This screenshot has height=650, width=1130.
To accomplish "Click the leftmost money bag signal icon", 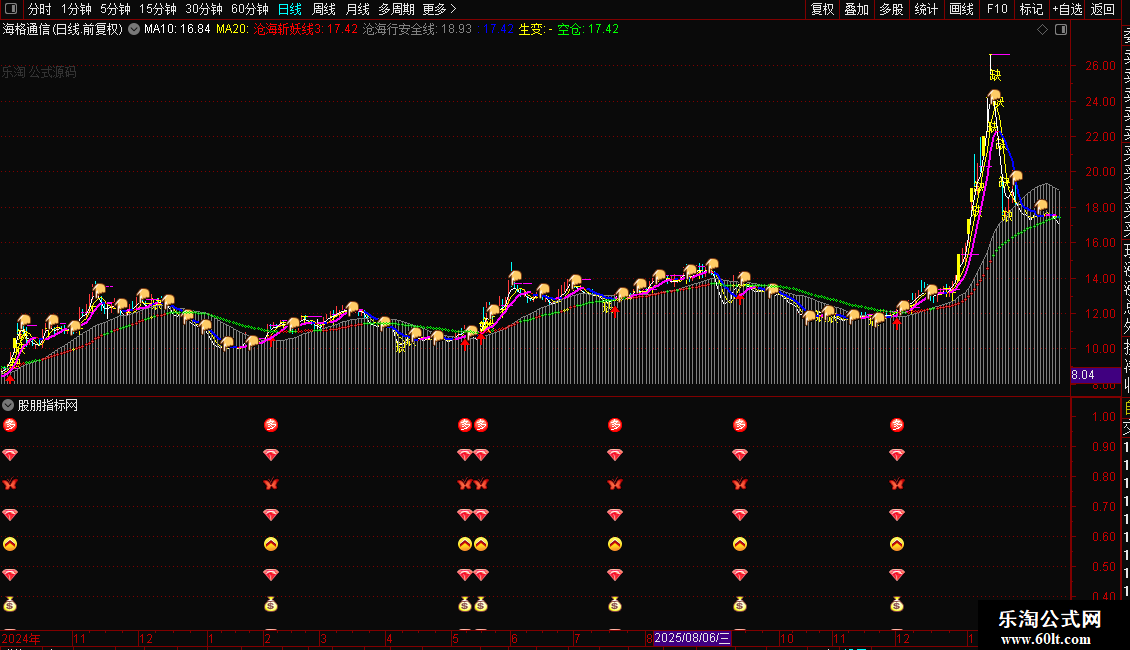I will tap(10, 604).
